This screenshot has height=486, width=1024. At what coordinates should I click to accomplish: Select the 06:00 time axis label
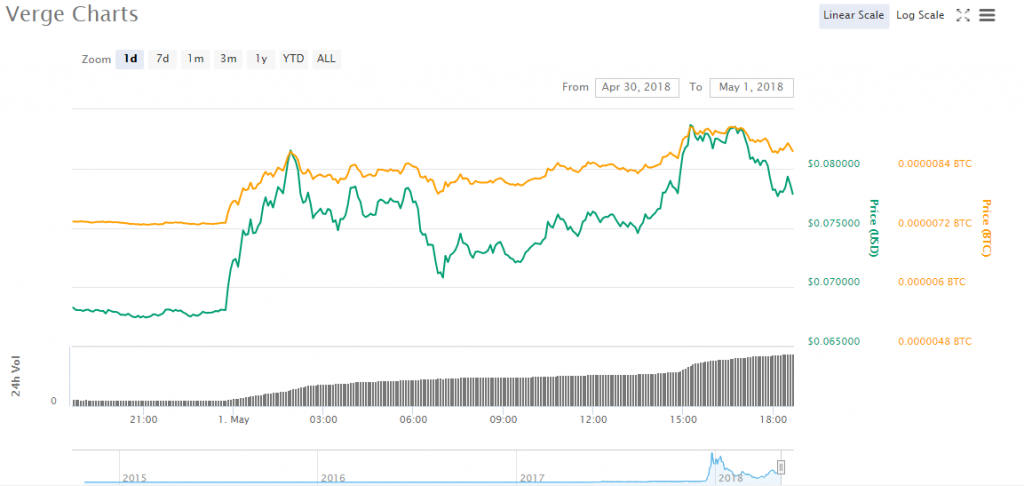(x=413, y=420)
